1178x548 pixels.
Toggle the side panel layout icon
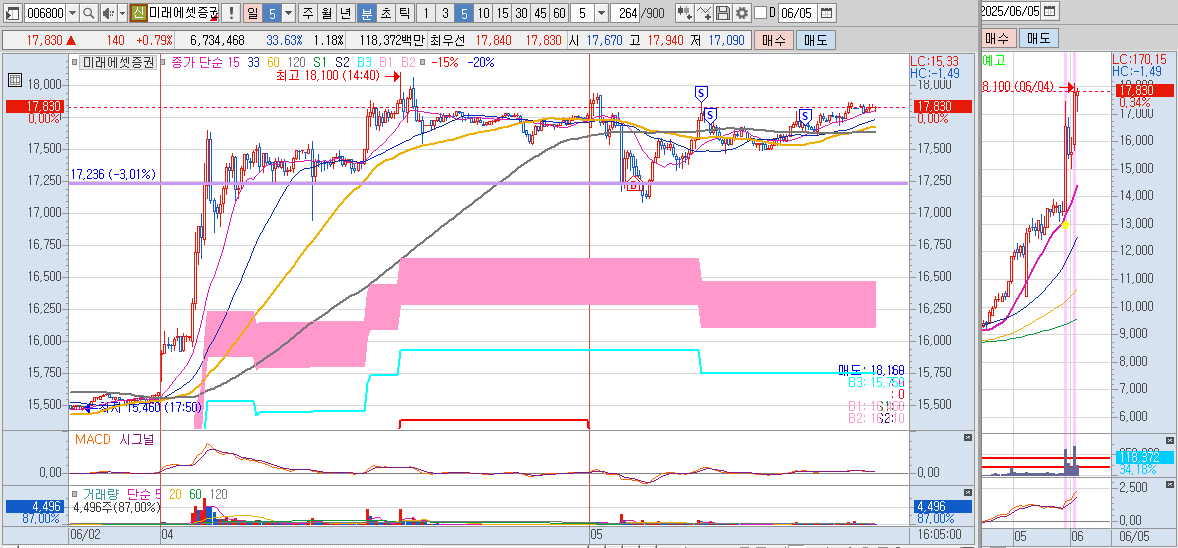click(12, 13)
